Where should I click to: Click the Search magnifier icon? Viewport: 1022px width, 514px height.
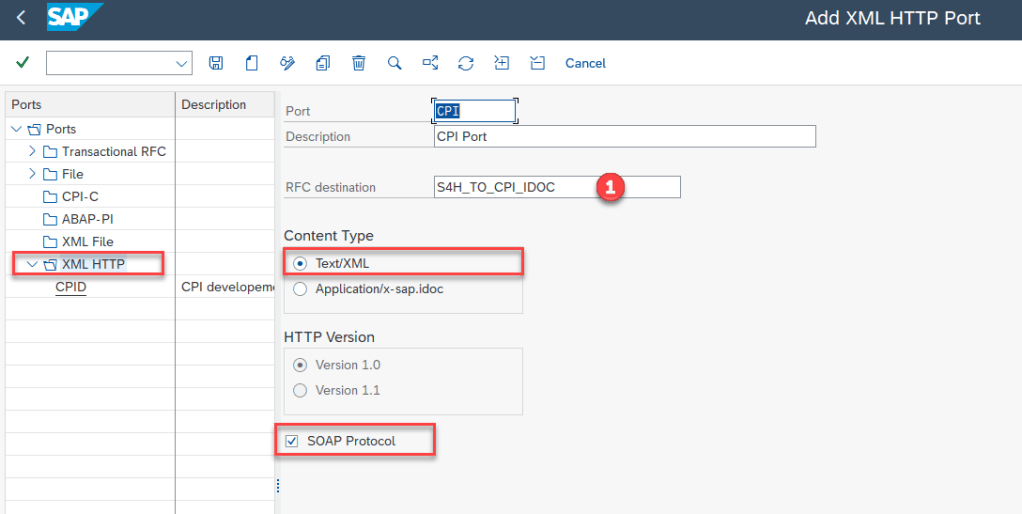[395, 63]
